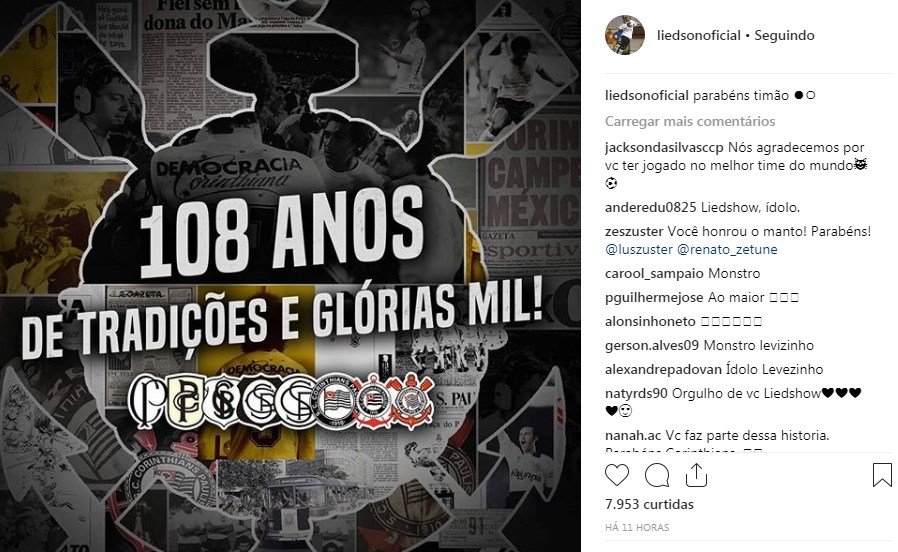898x552 pixels.
Task: Follow the @renato_zetune mention link
Action: (727, 250)
